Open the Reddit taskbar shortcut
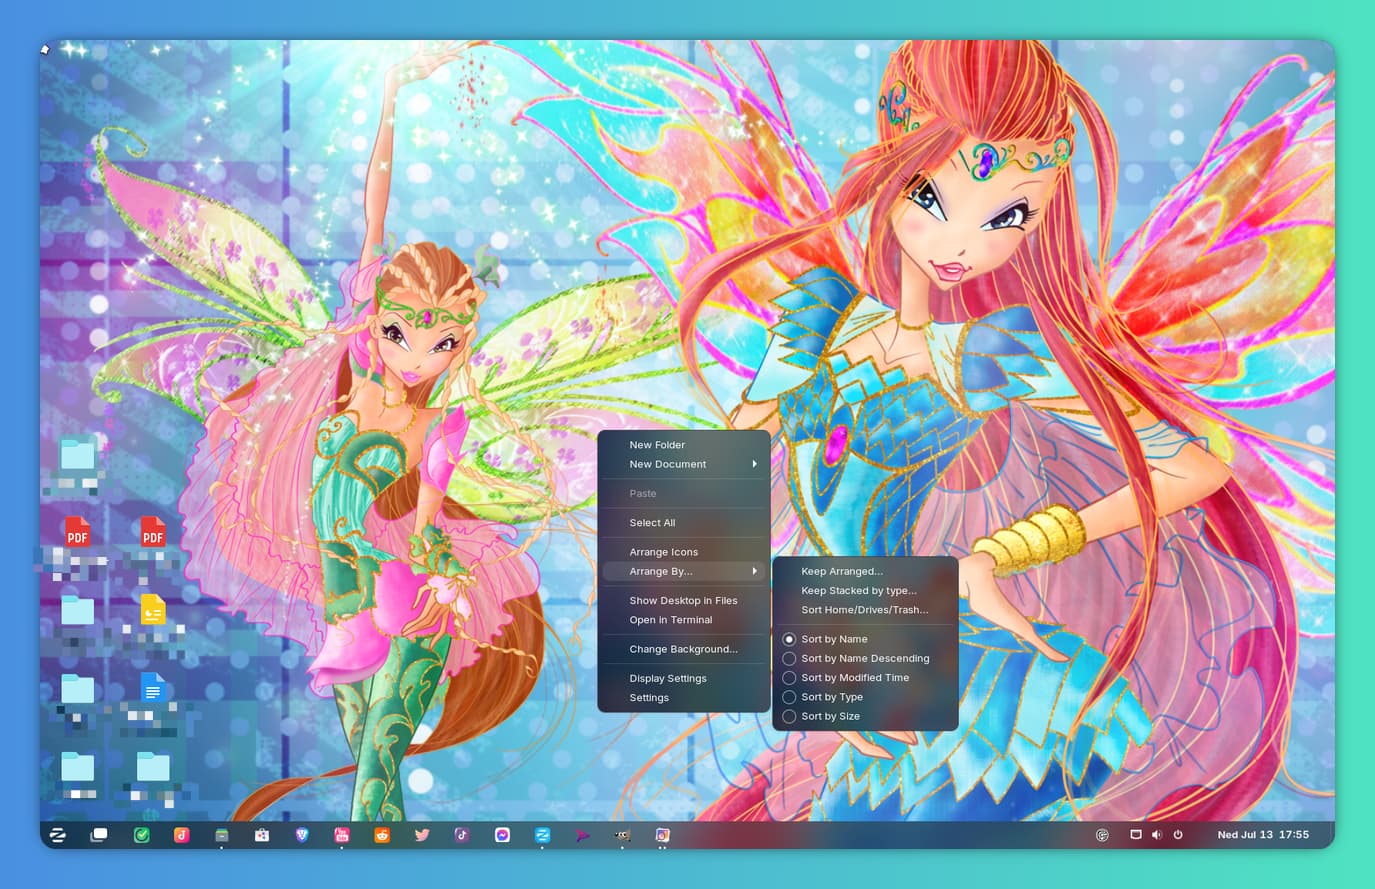Image resolution: width=1375 pixels, height=889 pixels. (382, 835)
